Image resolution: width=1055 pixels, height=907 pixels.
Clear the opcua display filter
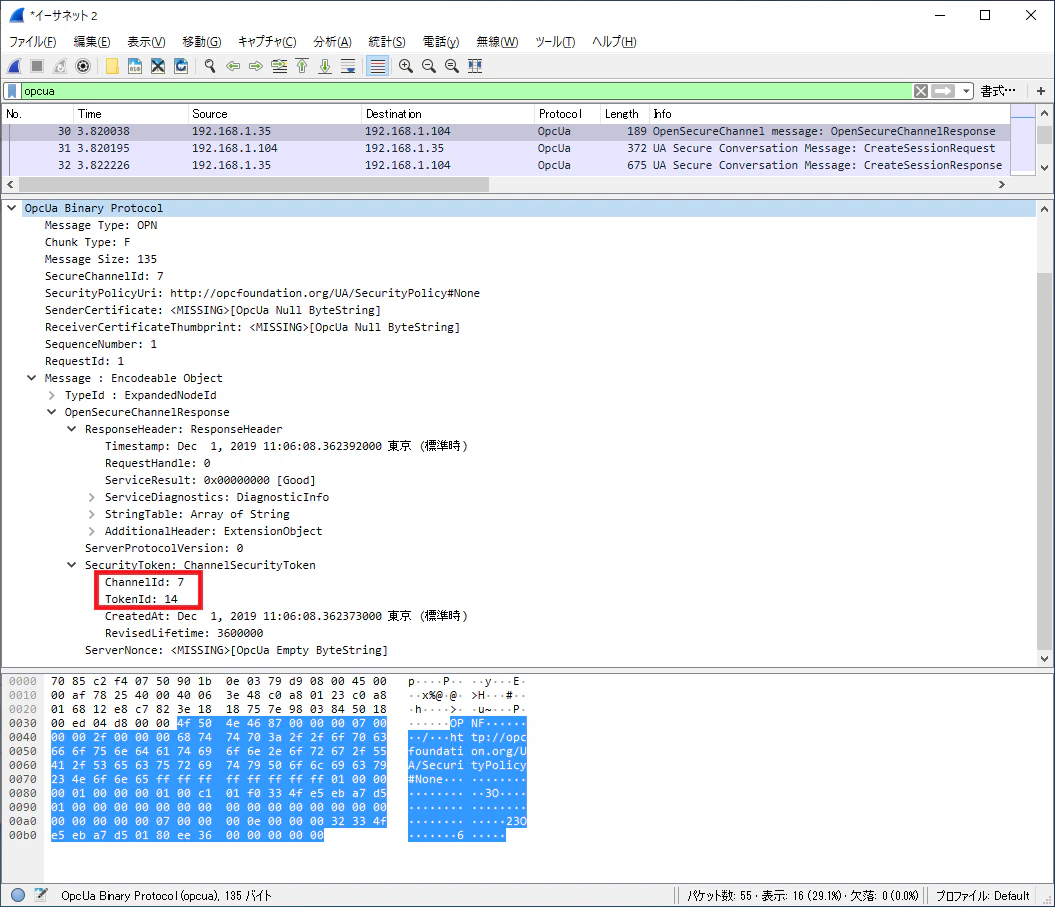[920, 91]
